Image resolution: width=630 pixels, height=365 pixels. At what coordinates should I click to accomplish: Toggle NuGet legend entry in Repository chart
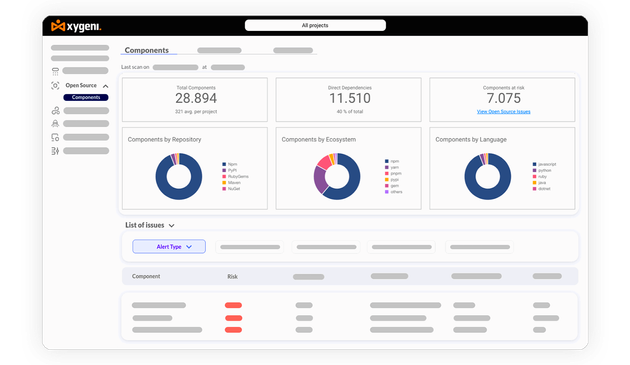point(231,189)
